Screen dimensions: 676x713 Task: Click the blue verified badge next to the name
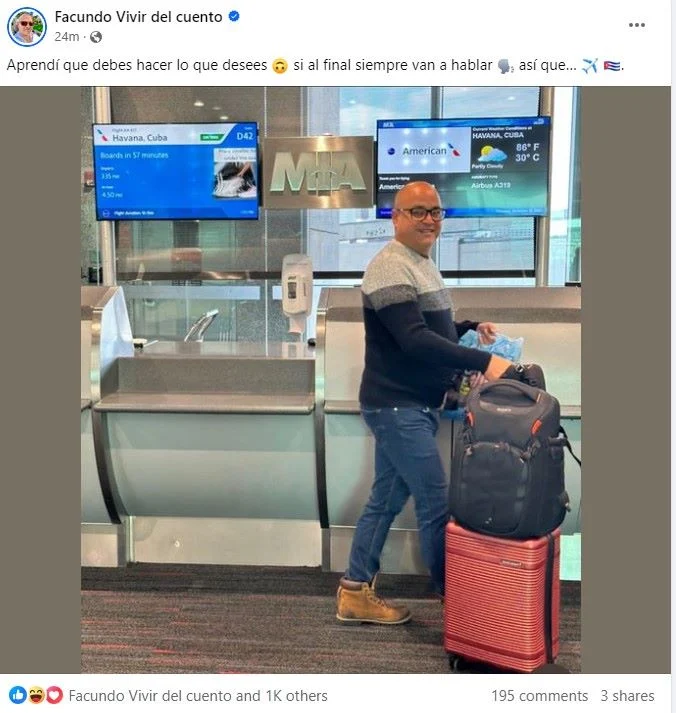(x=234, y=17)
